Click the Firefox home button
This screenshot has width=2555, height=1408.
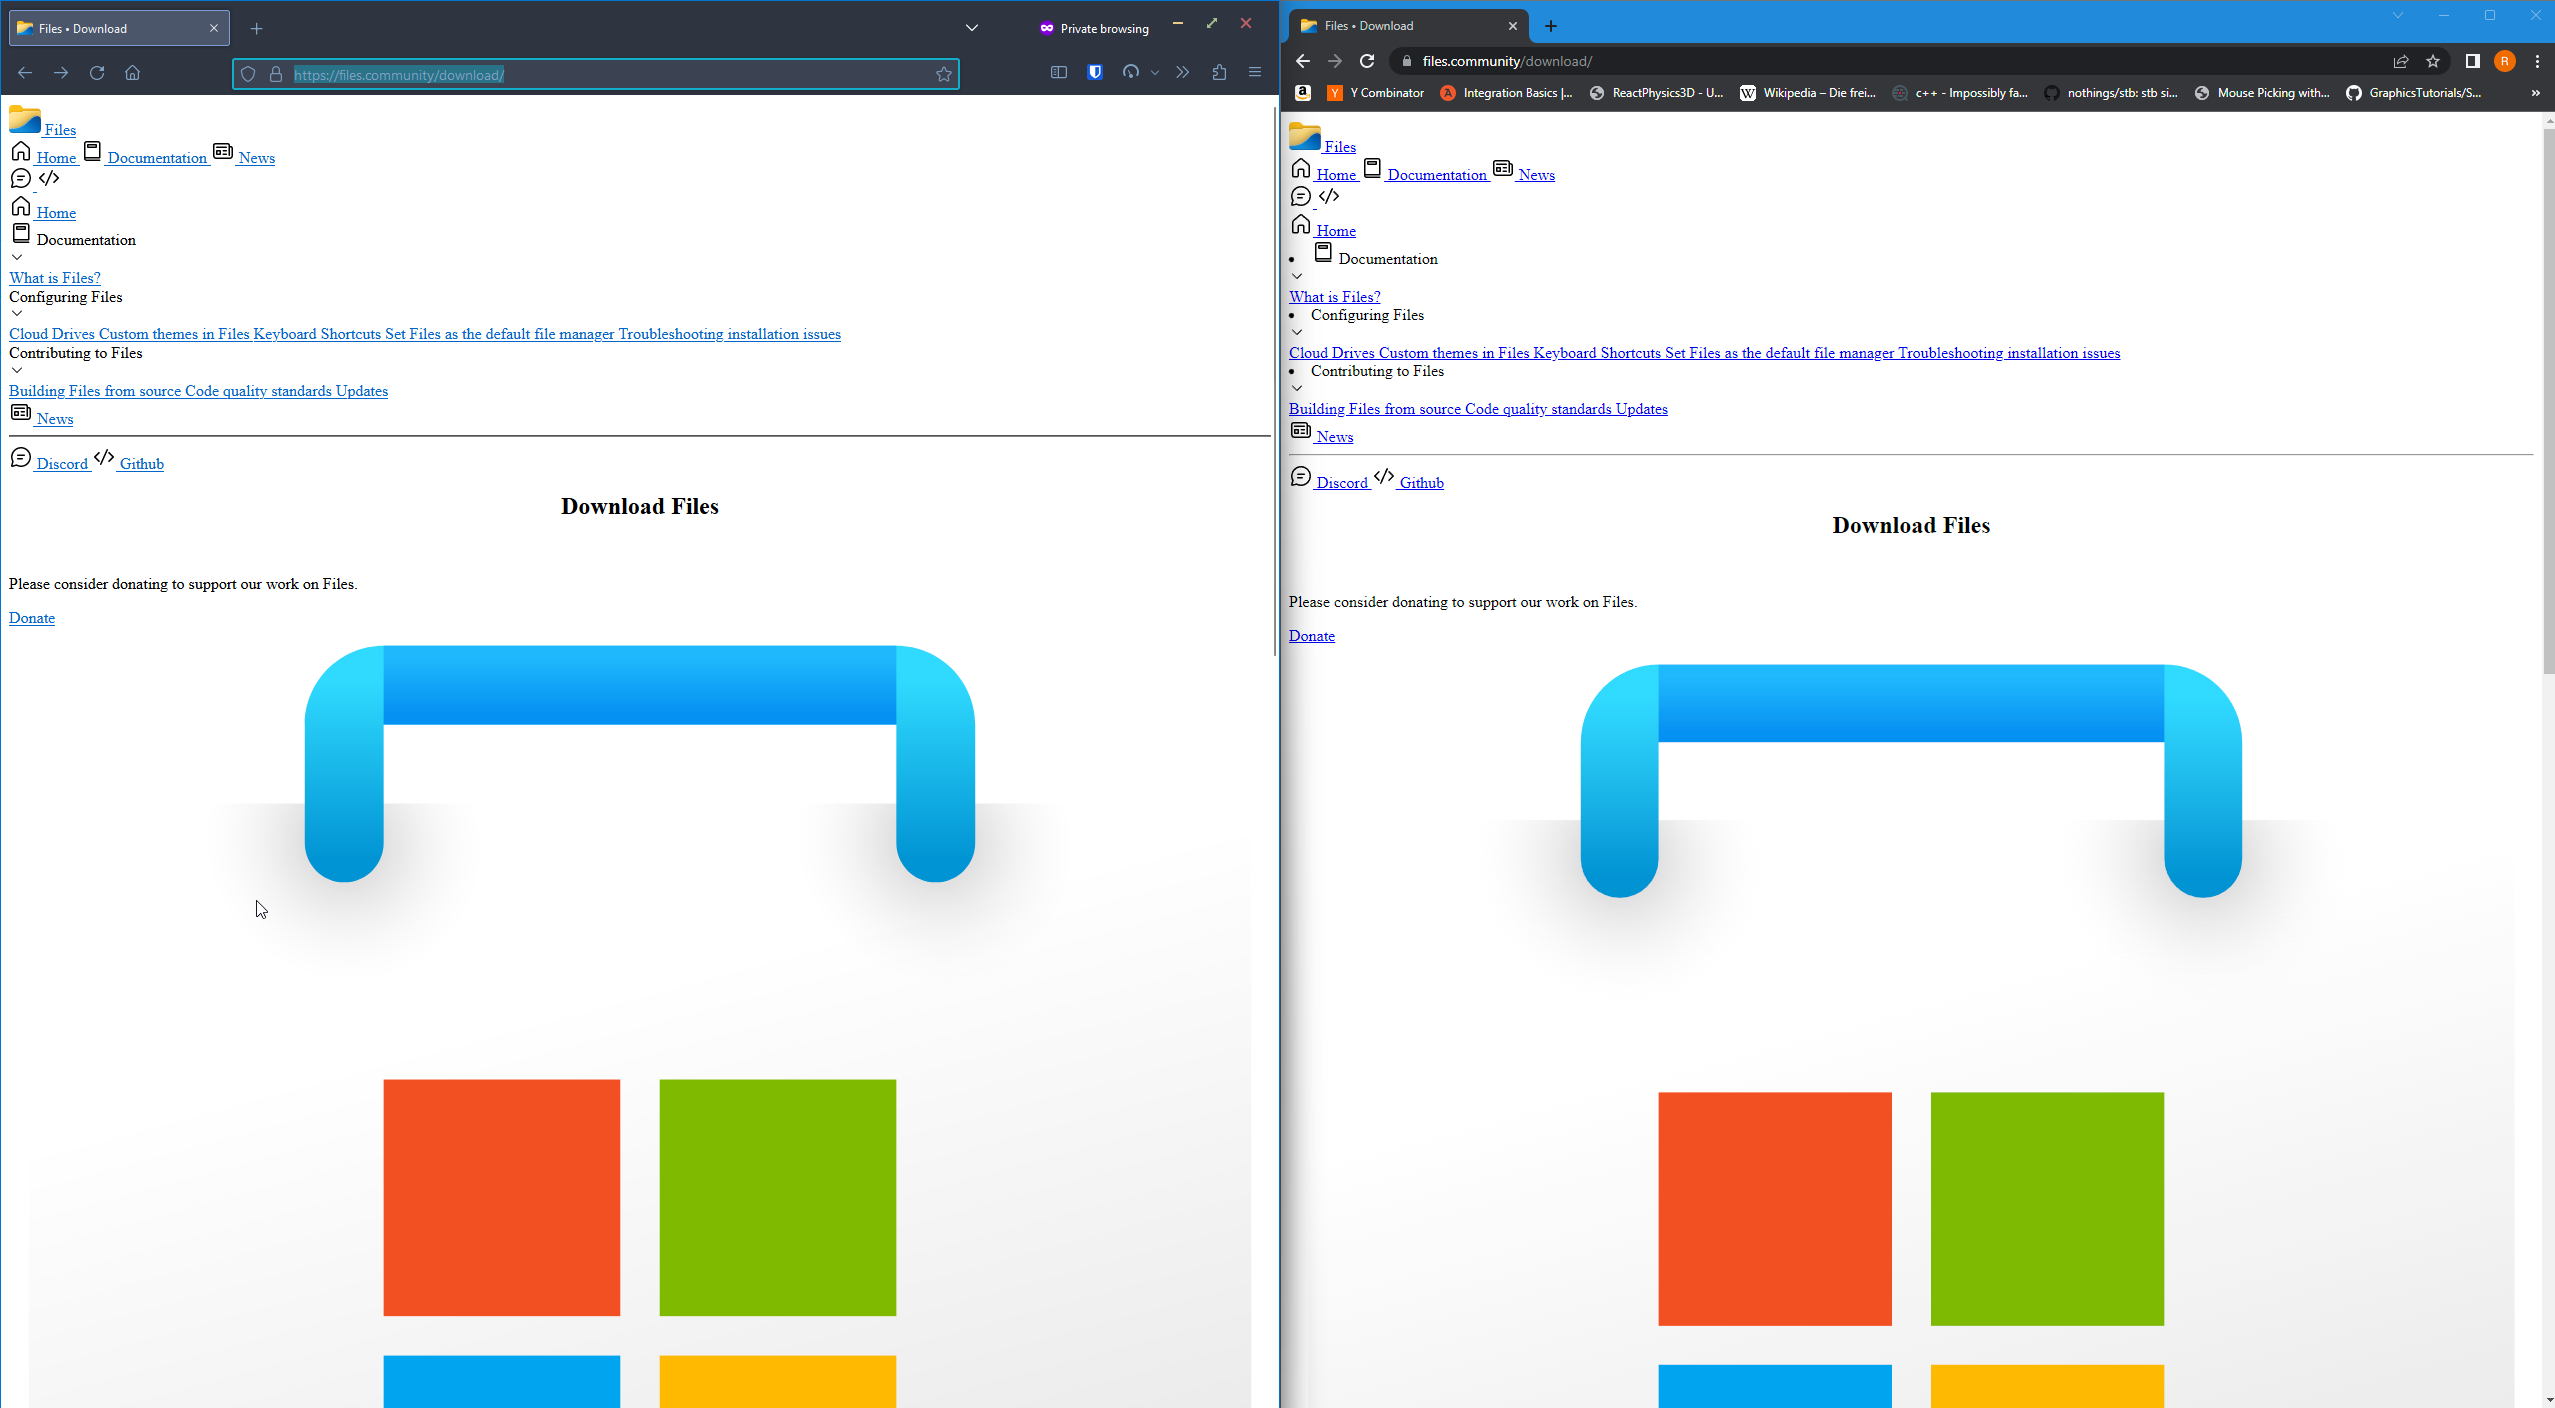pyautogui.click(x=132, y=73)
